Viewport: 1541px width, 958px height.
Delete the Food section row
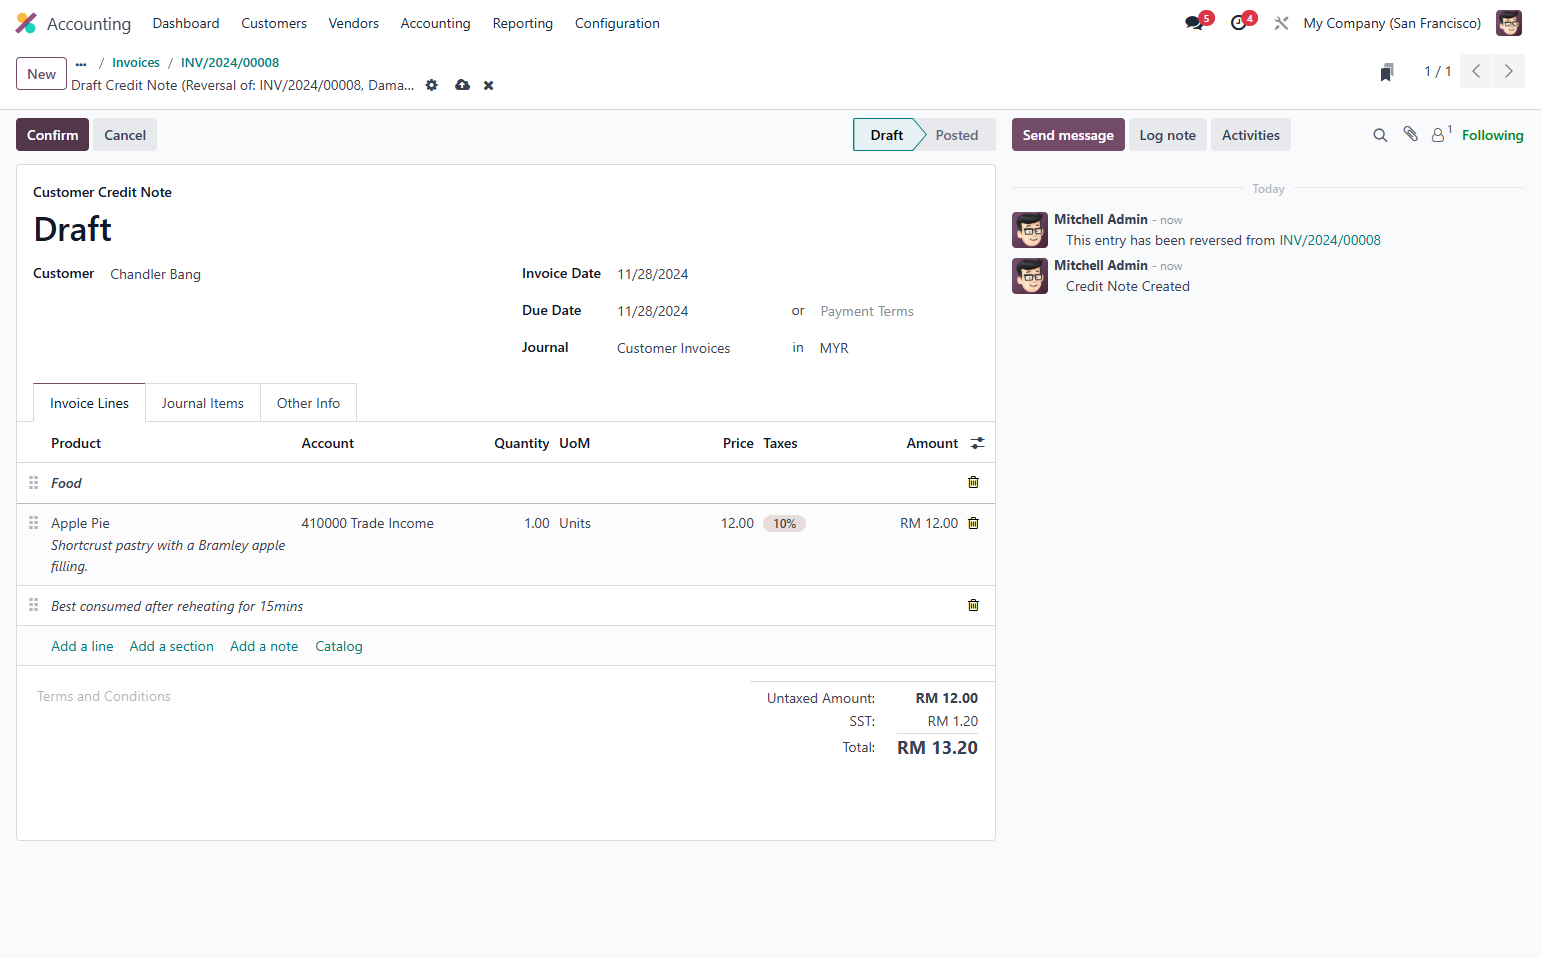pos(973,482)
